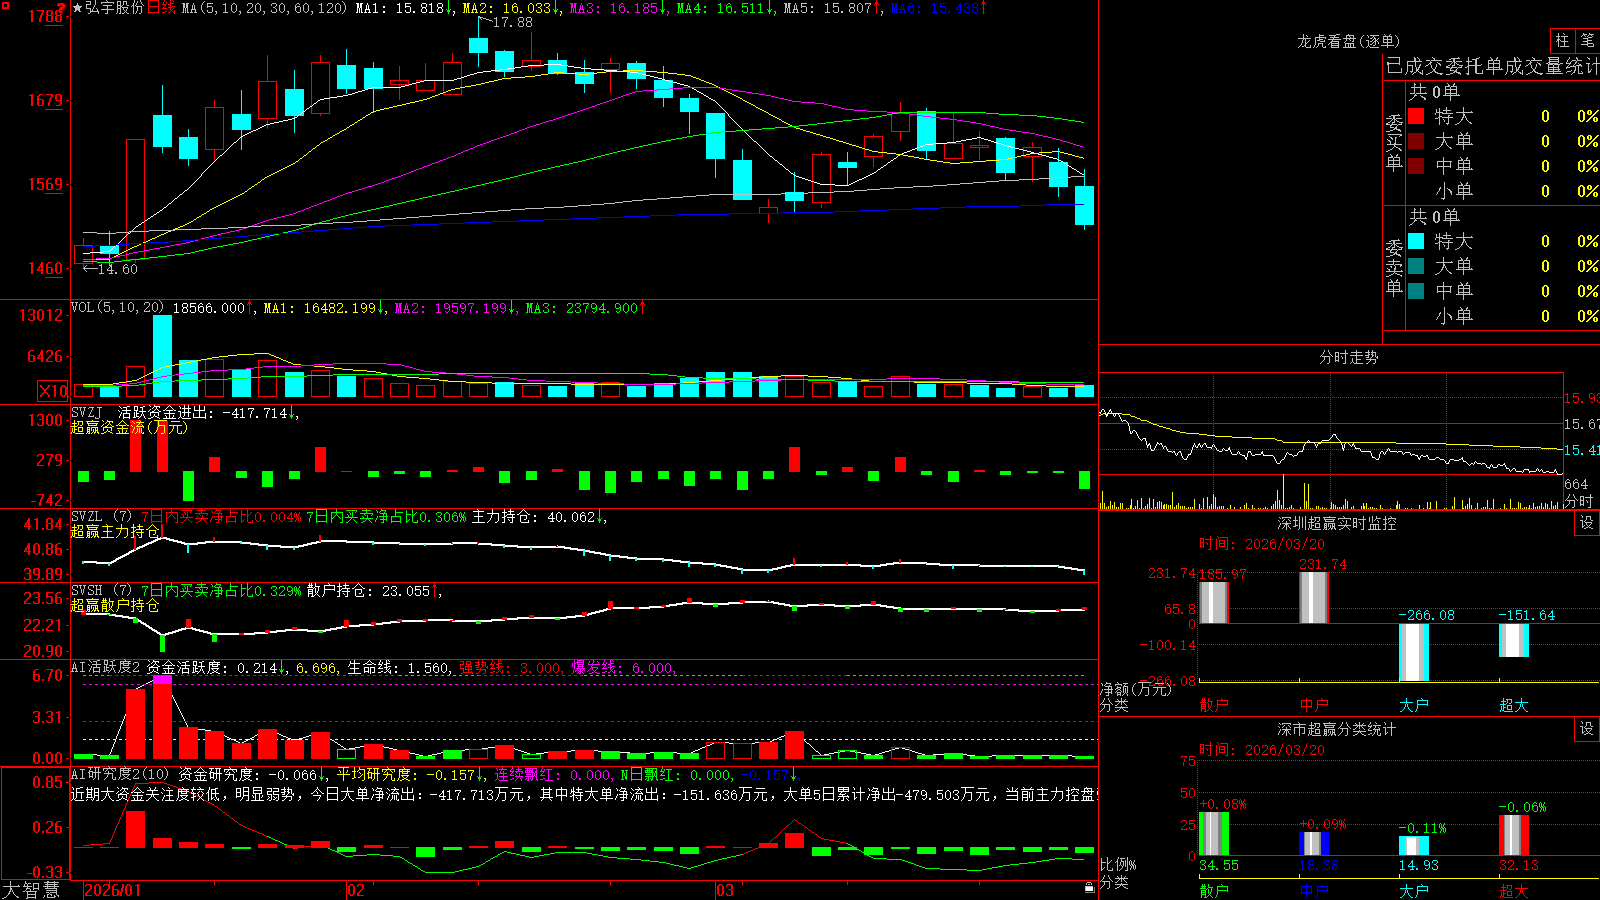Click the 大户 bar labeled -266.08
Viewport: 1600px width, 900px height.
pos(1413,652)
